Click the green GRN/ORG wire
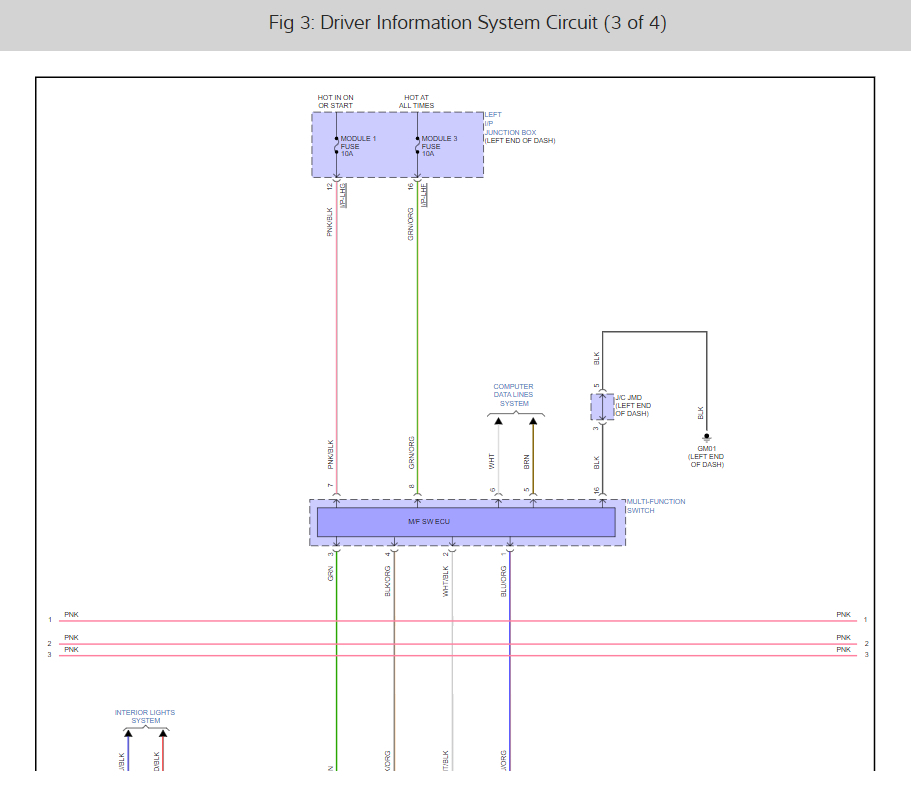This screenshot has height=800, width=911. [417, 337]
